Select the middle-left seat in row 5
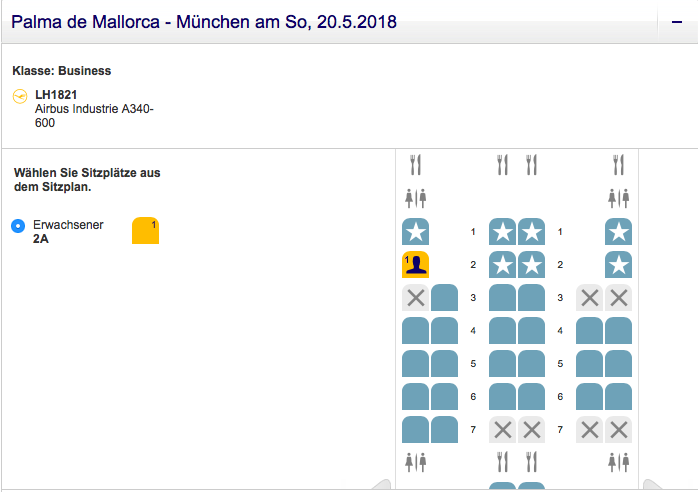The image size is (698, 492). [502, 364]
